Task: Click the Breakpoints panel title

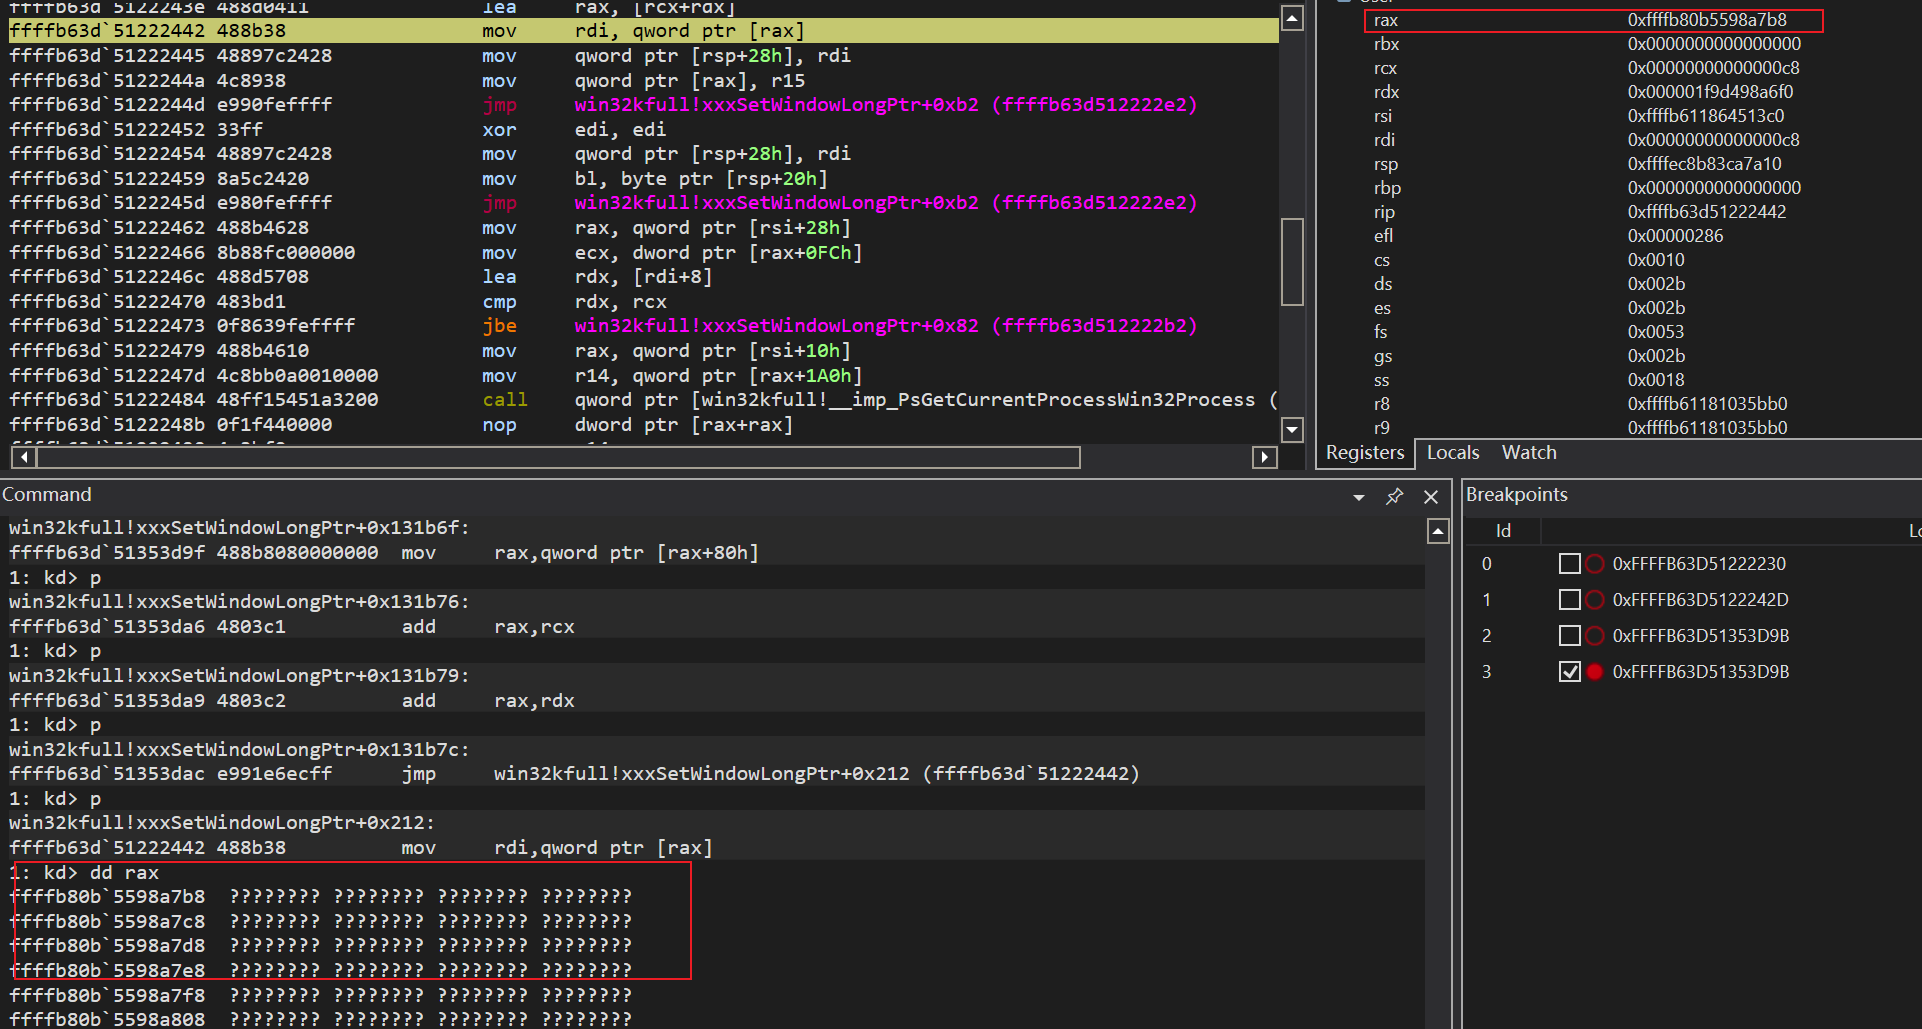Action: pyautogui.click(x=1516, y=495)
